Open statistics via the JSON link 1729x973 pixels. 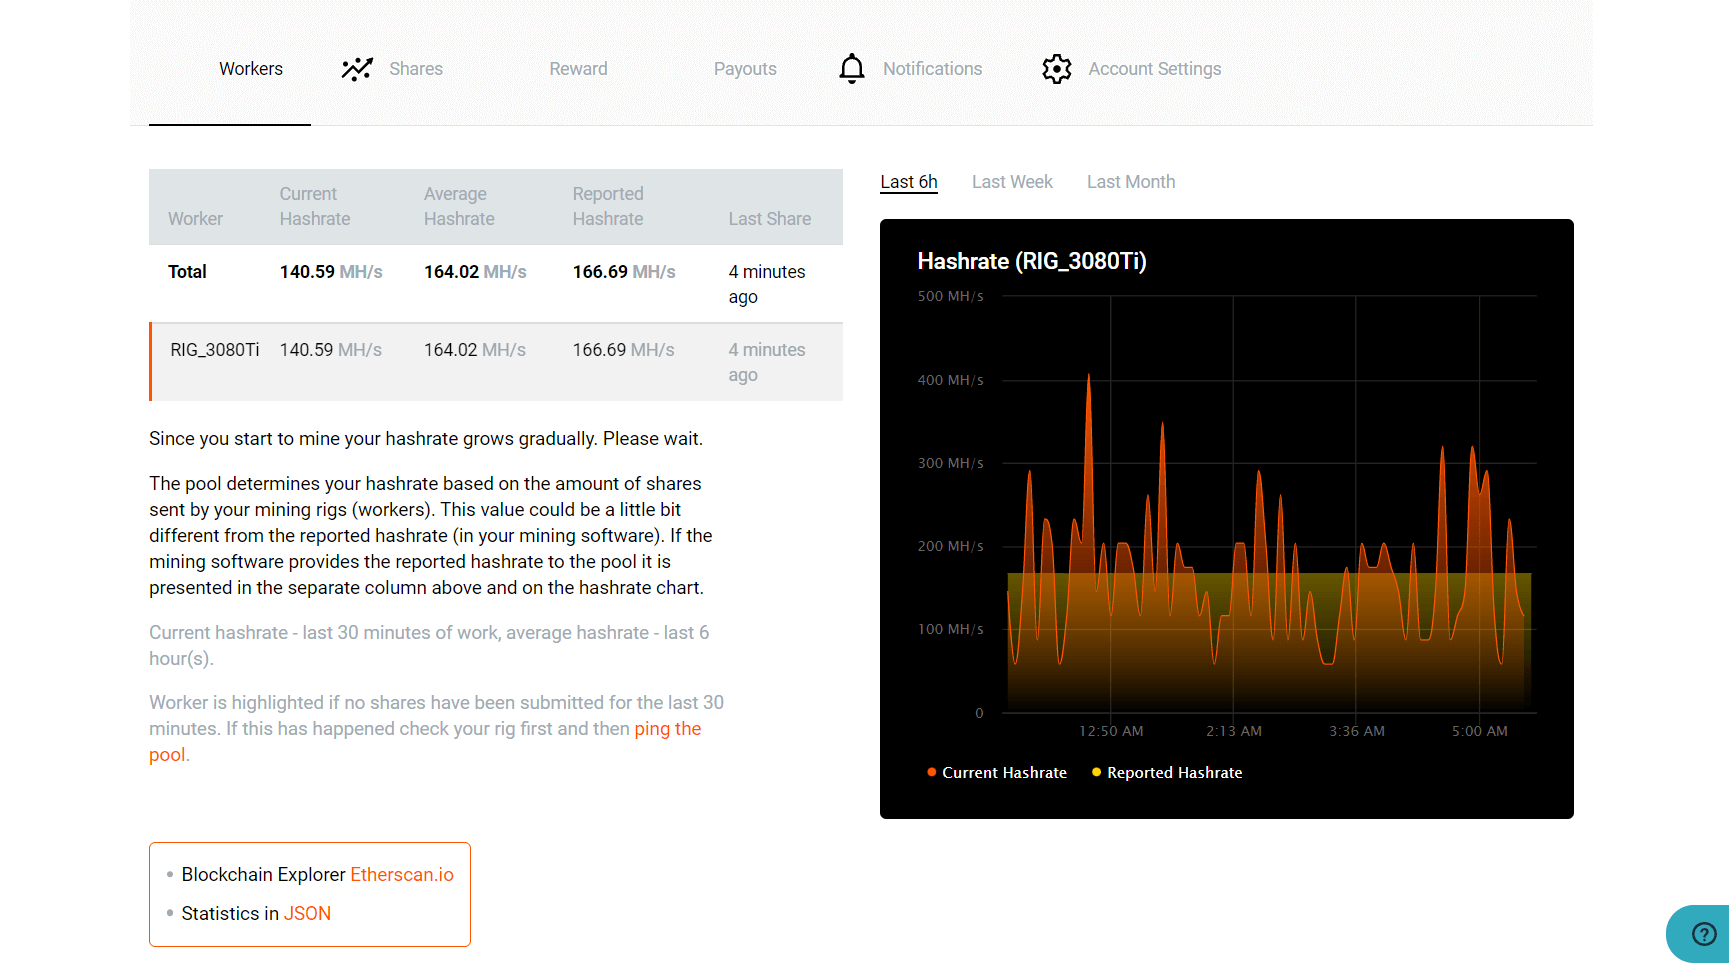point(307,914)
